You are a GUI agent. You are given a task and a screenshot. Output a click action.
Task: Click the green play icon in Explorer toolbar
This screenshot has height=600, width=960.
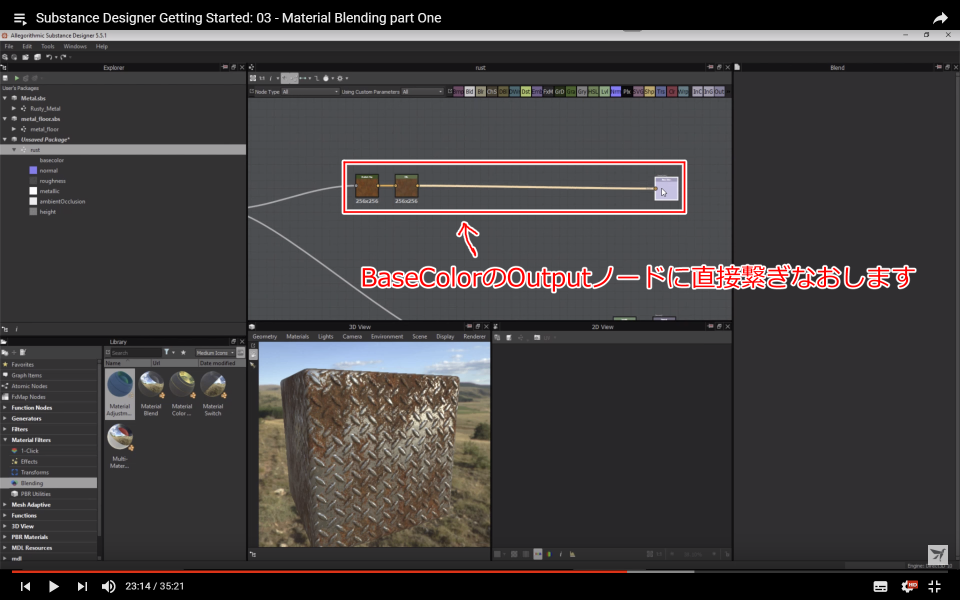click(x=17, y=78)
